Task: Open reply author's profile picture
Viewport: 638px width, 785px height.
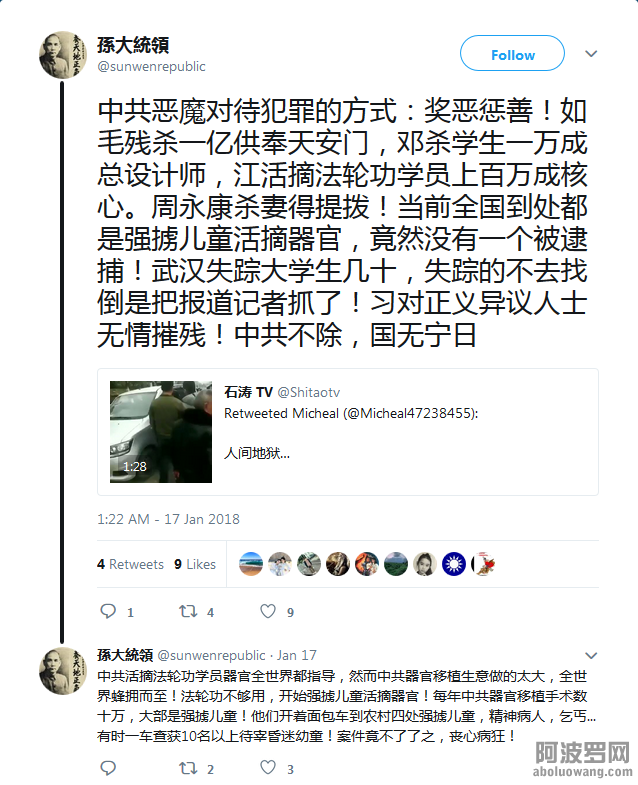Action: coord(63,671)
